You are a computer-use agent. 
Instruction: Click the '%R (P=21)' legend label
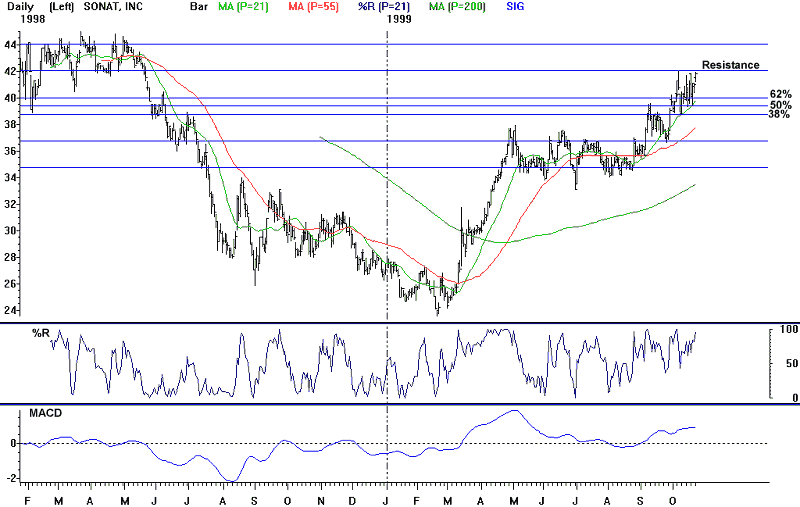click(x=384, y=7)
